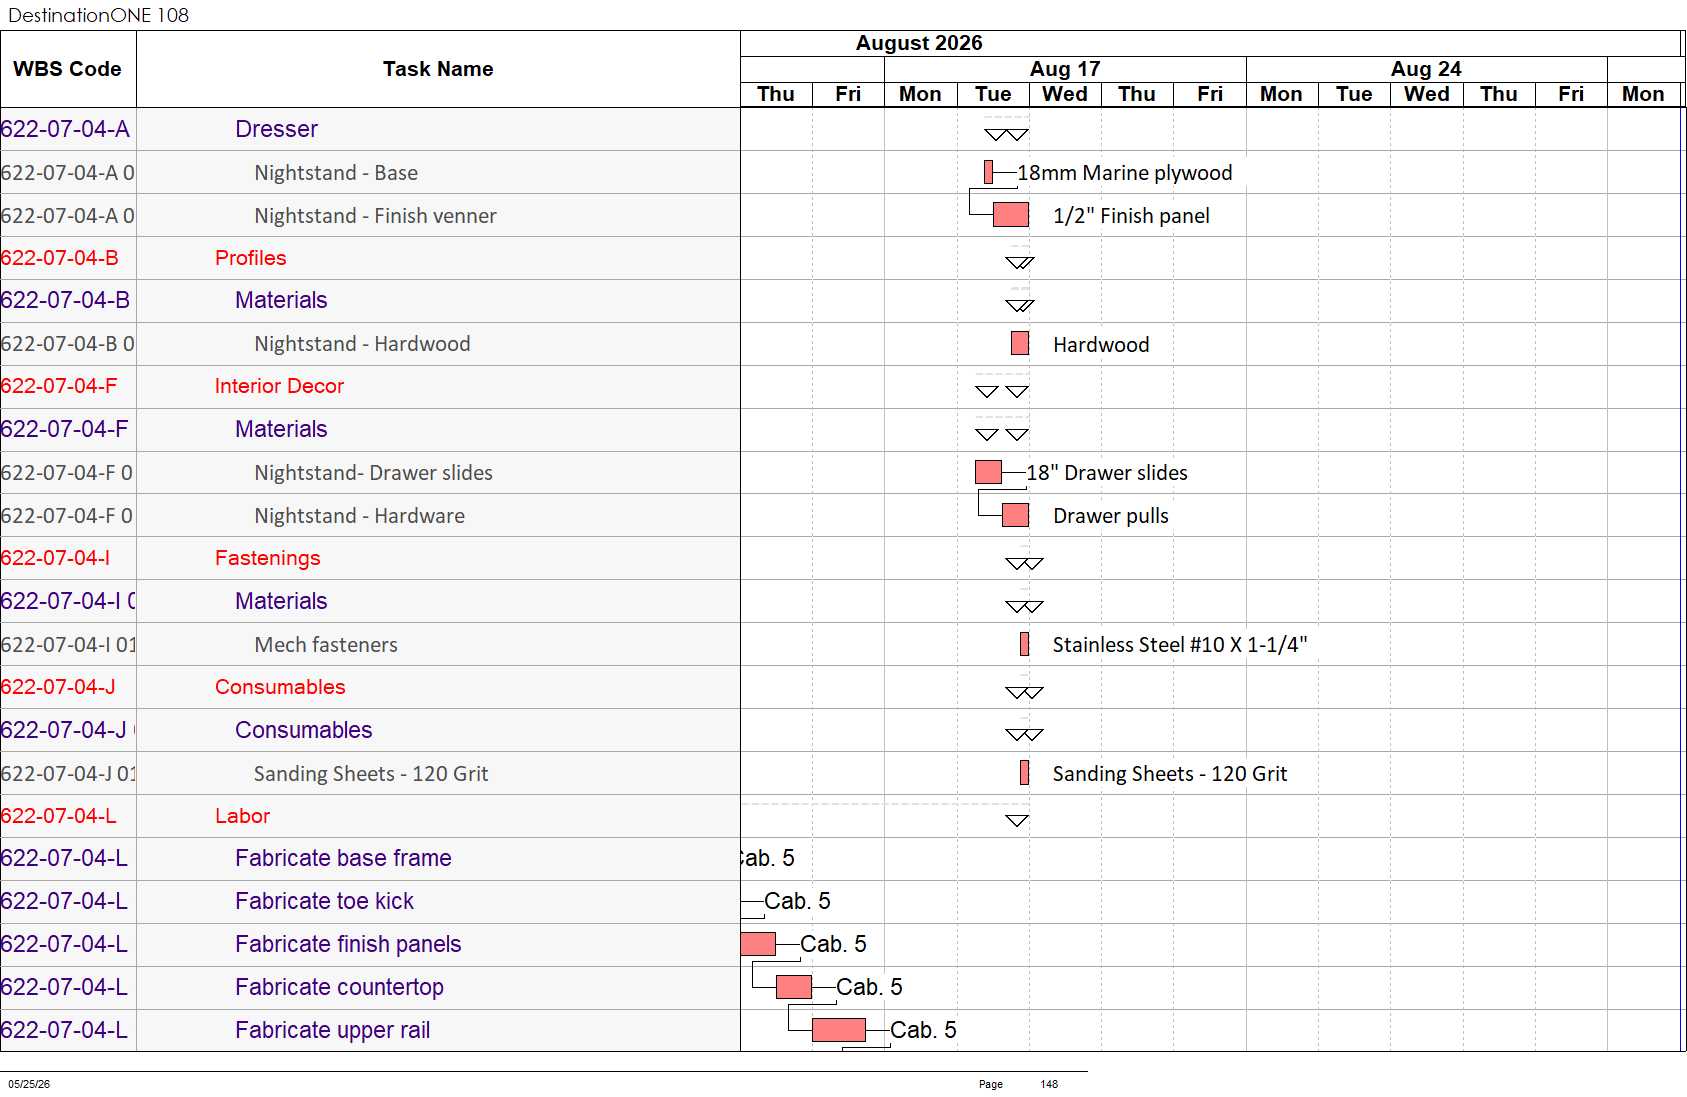Click the Stainless Steel #10 fastener bar
Viewport: 1687px width, 1097px height.
tap(1024, 644)
